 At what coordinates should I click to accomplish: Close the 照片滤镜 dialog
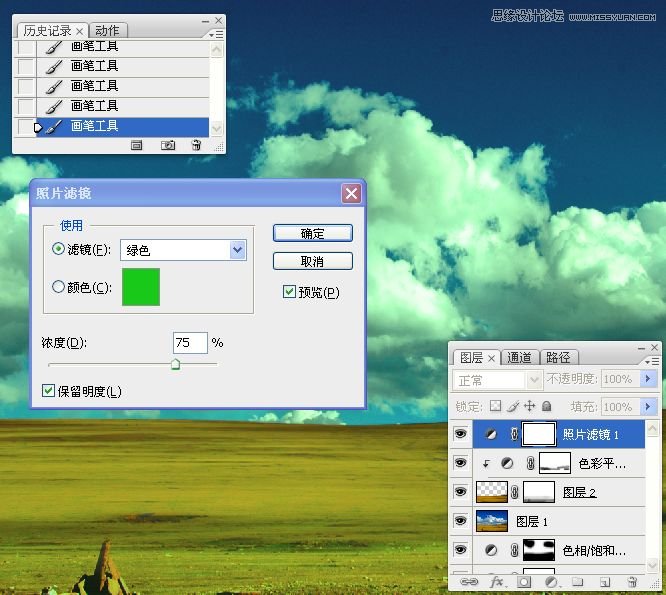(351, 194)
